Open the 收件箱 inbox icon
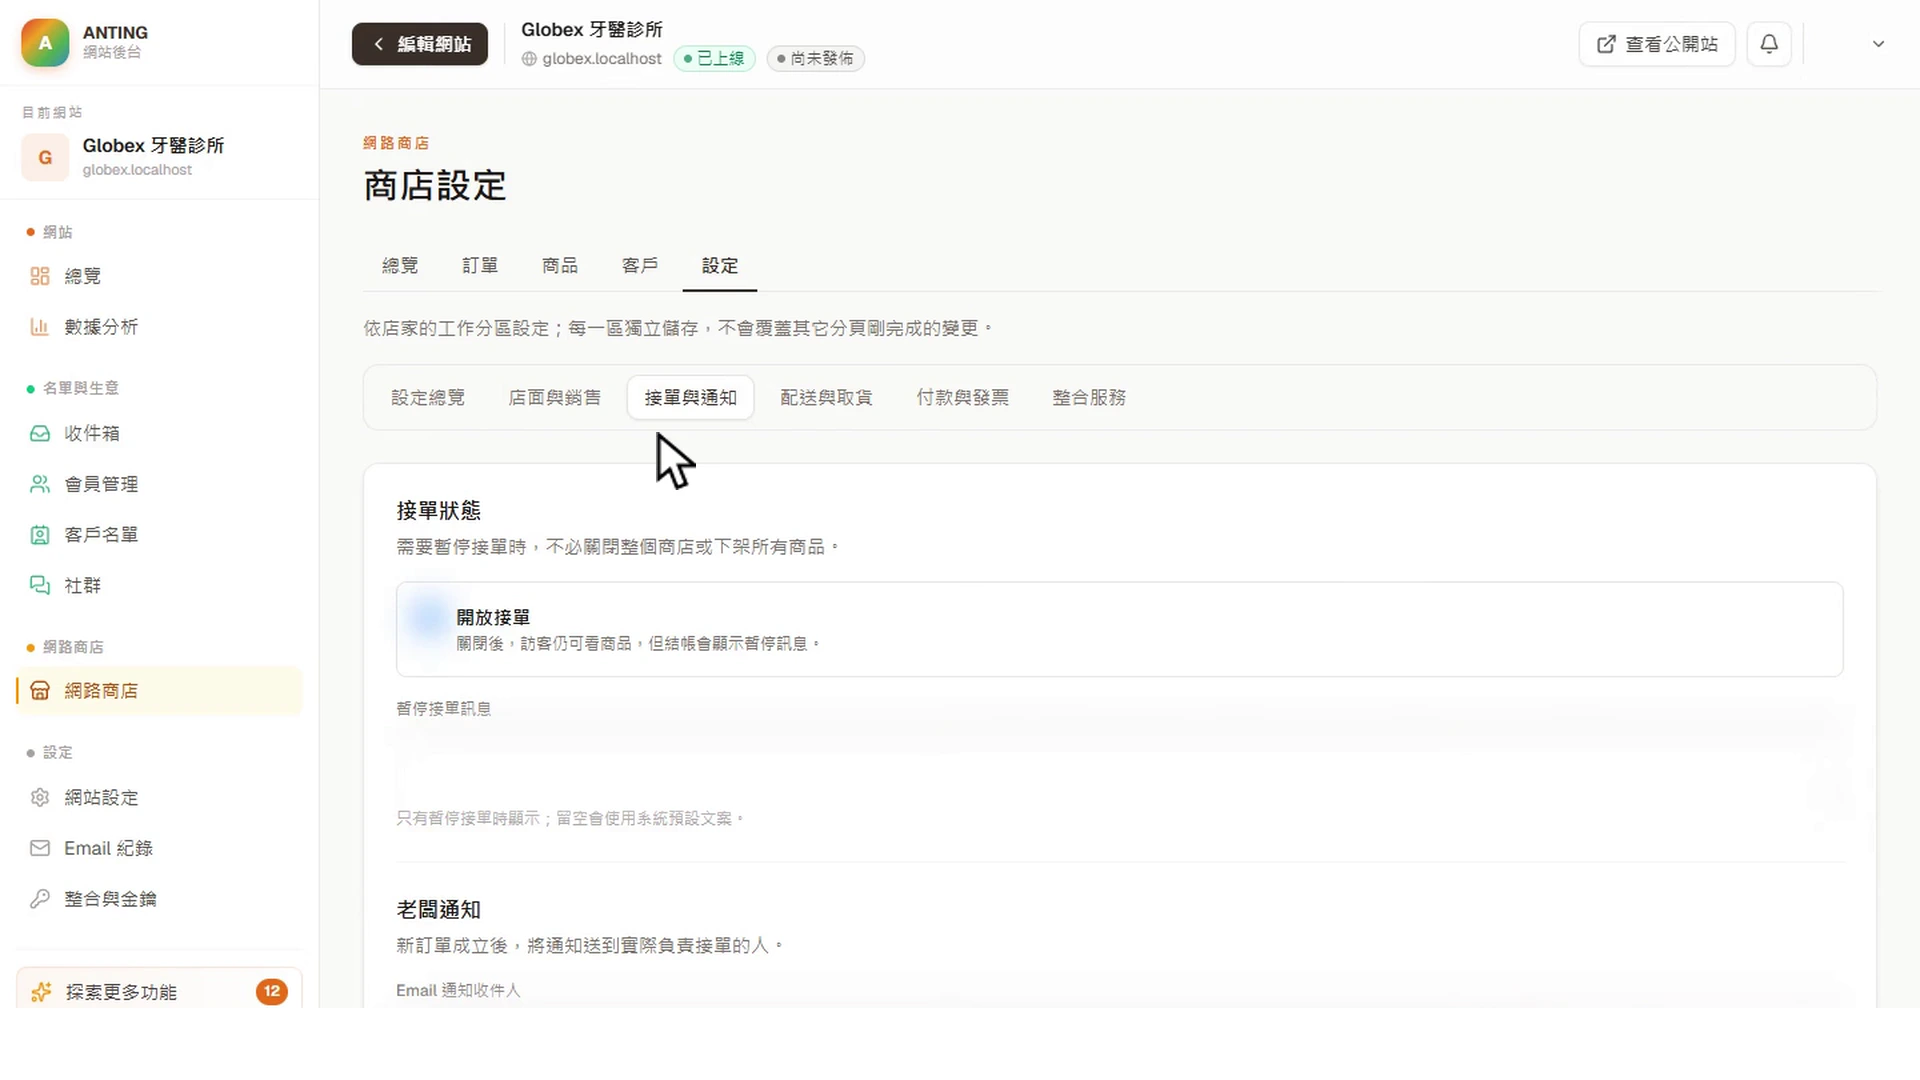Screen dimensions: 1920x1080 point(40,433)
